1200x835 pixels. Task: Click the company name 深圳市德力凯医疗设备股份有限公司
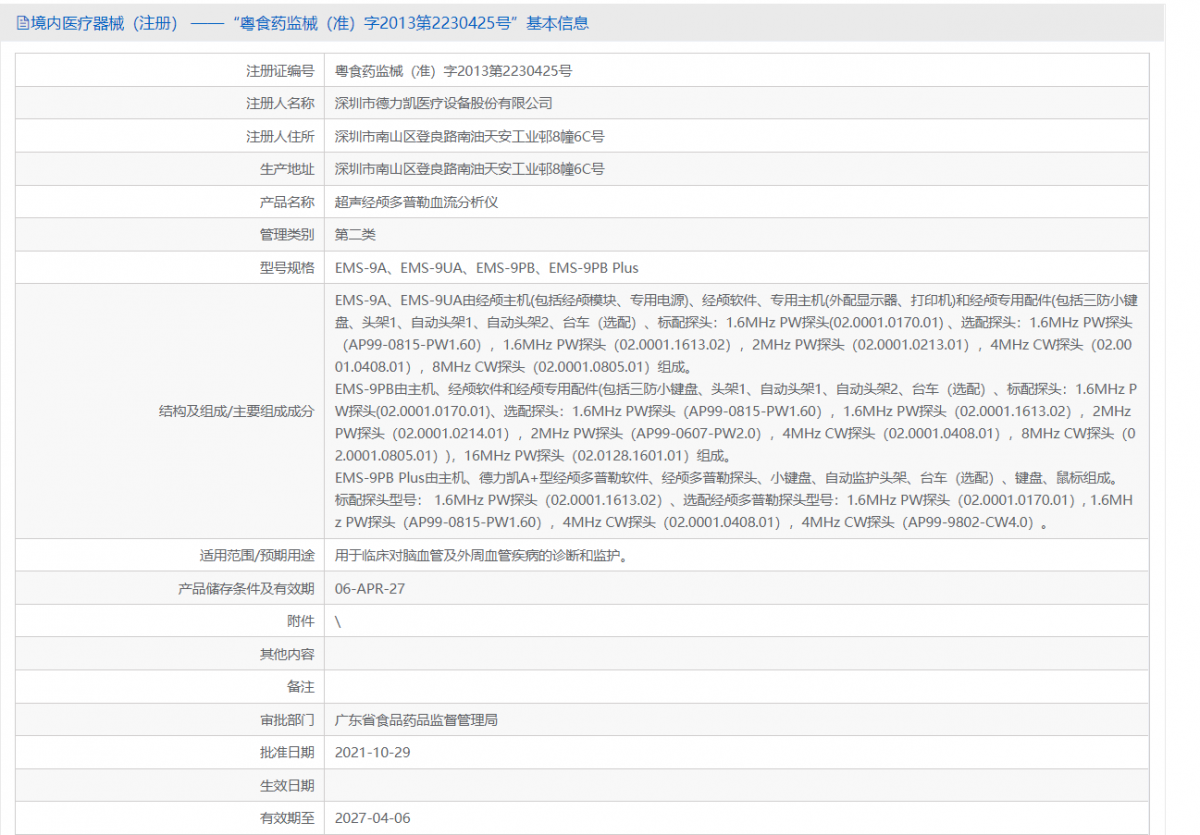[x=443, y=103]
